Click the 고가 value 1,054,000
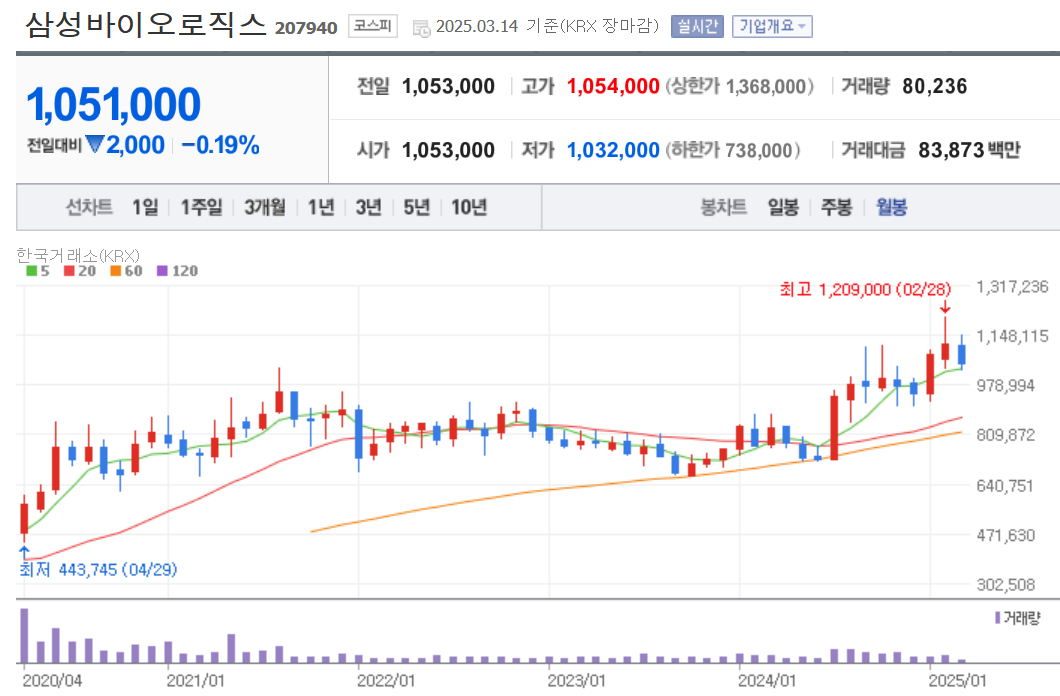The width and height of the screenshot is (1060, 696). point(612,86)
